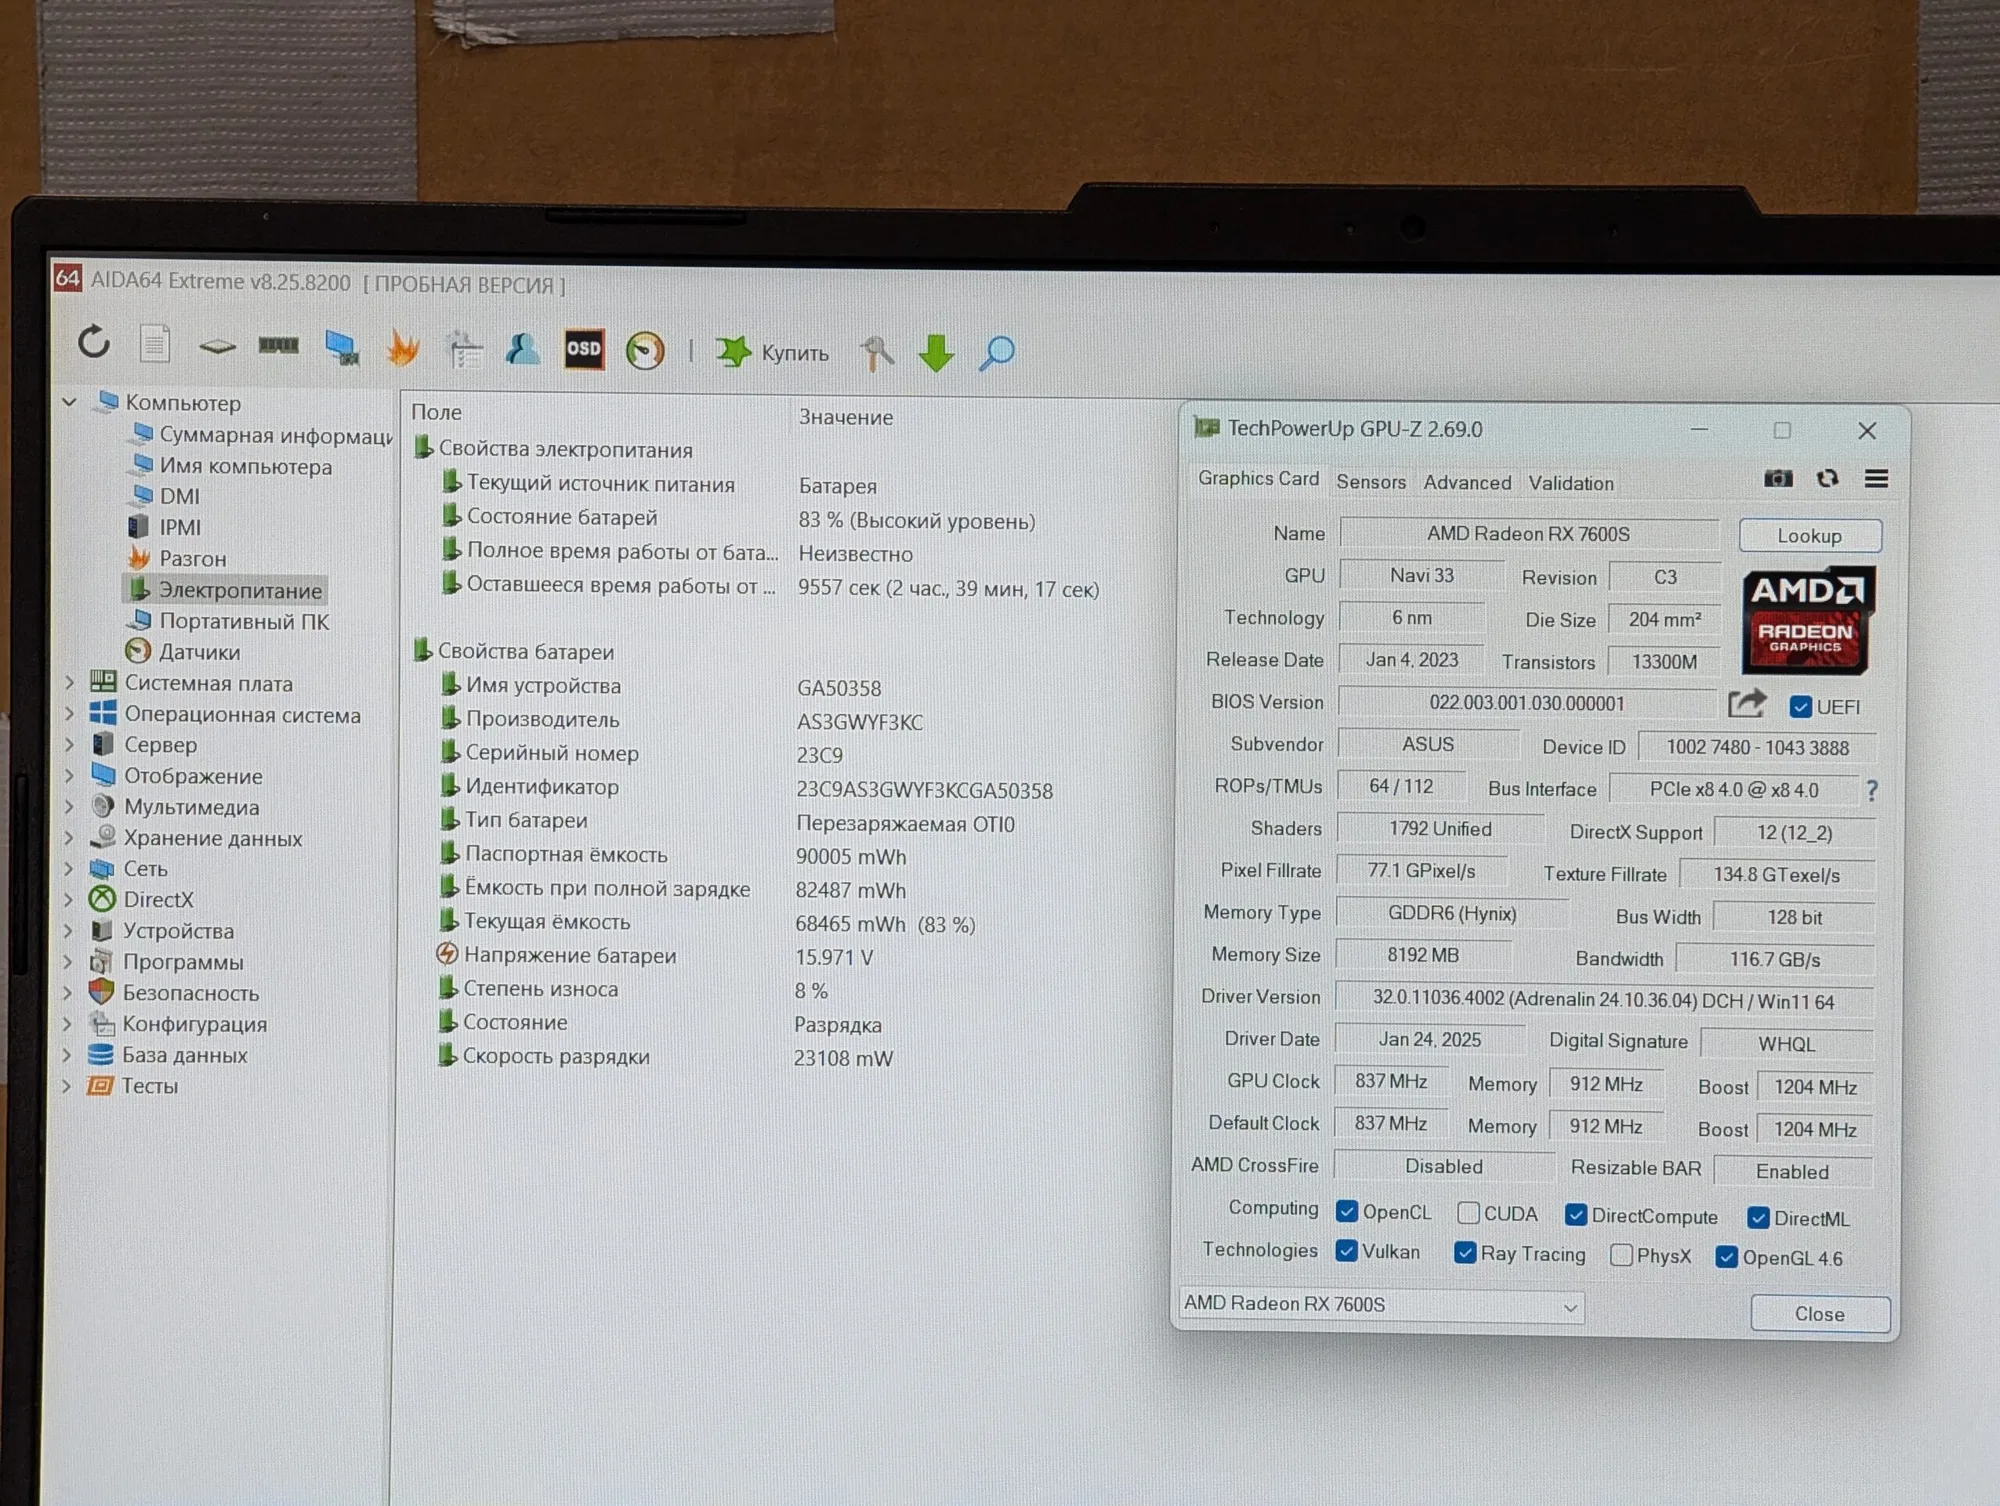Open the GPU-Z hamburger menu icon

coord(1876,479)
